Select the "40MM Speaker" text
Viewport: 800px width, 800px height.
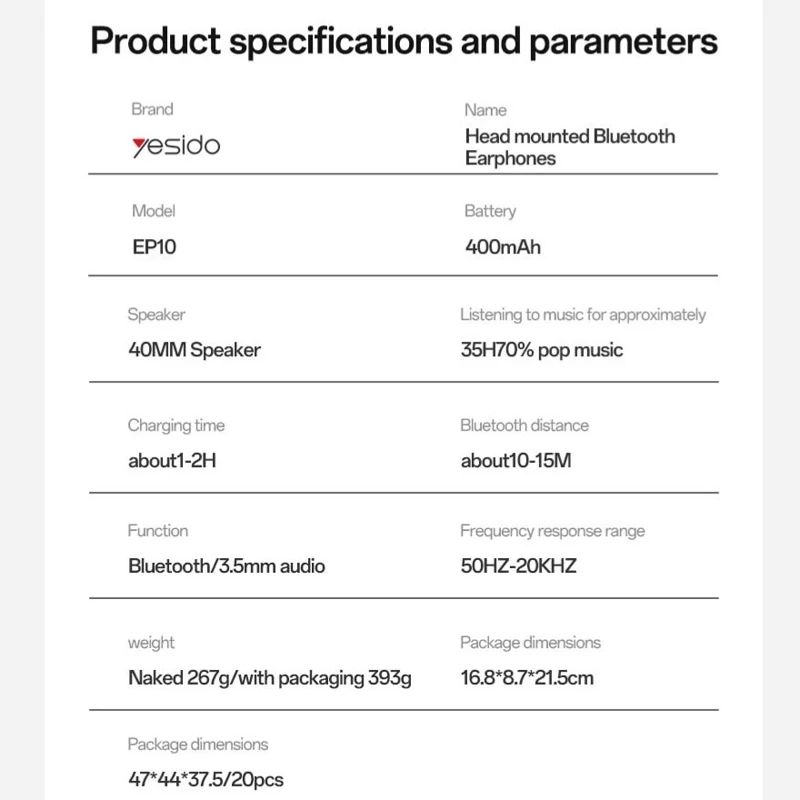pyautogui.click(x=194, y=350)
